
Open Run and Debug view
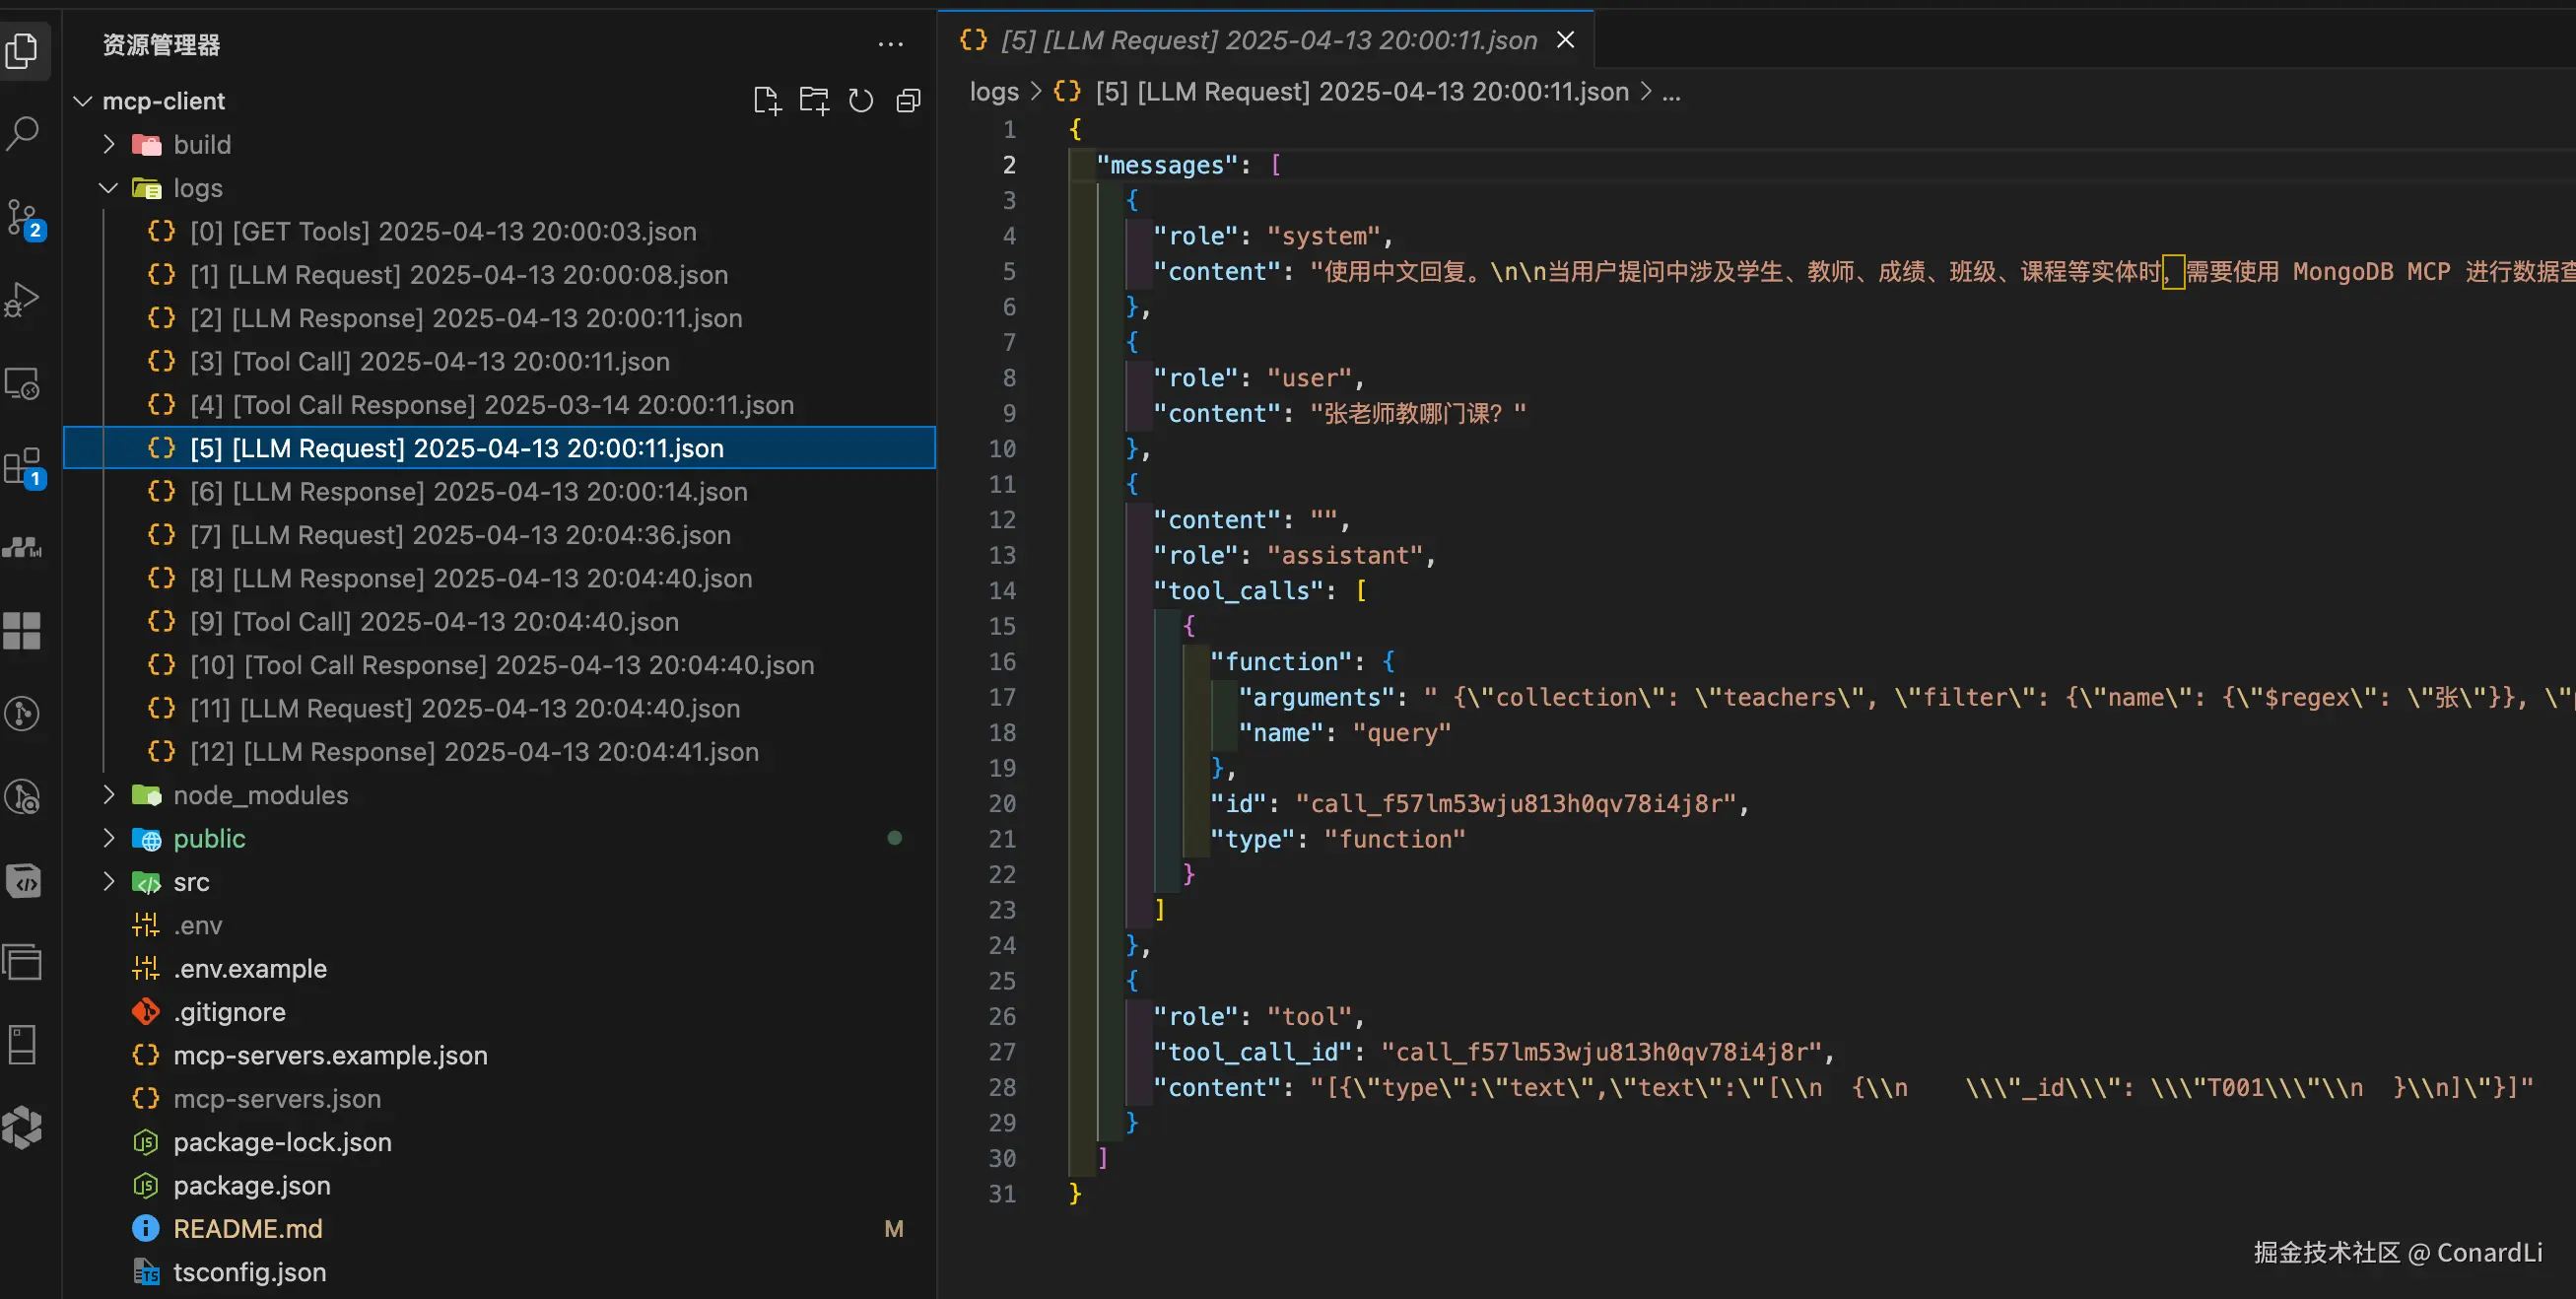pyautogui.click(x=23, y=299)
